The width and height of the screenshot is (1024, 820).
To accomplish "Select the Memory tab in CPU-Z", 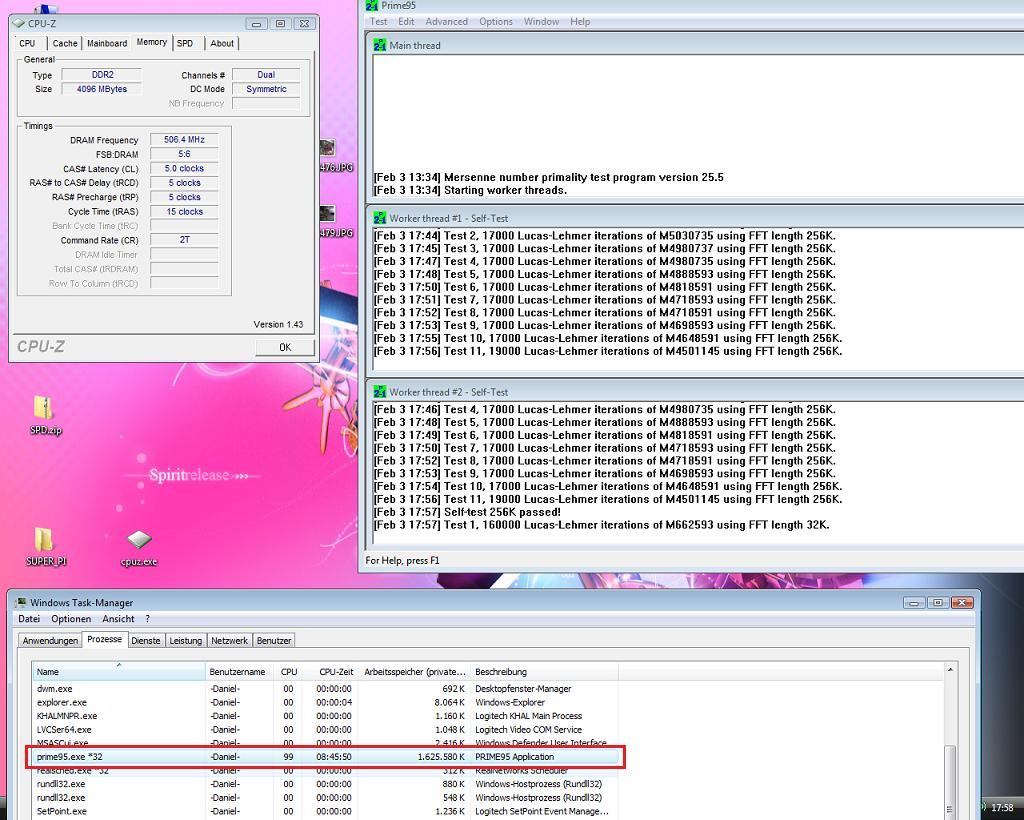I will point(152,42).
